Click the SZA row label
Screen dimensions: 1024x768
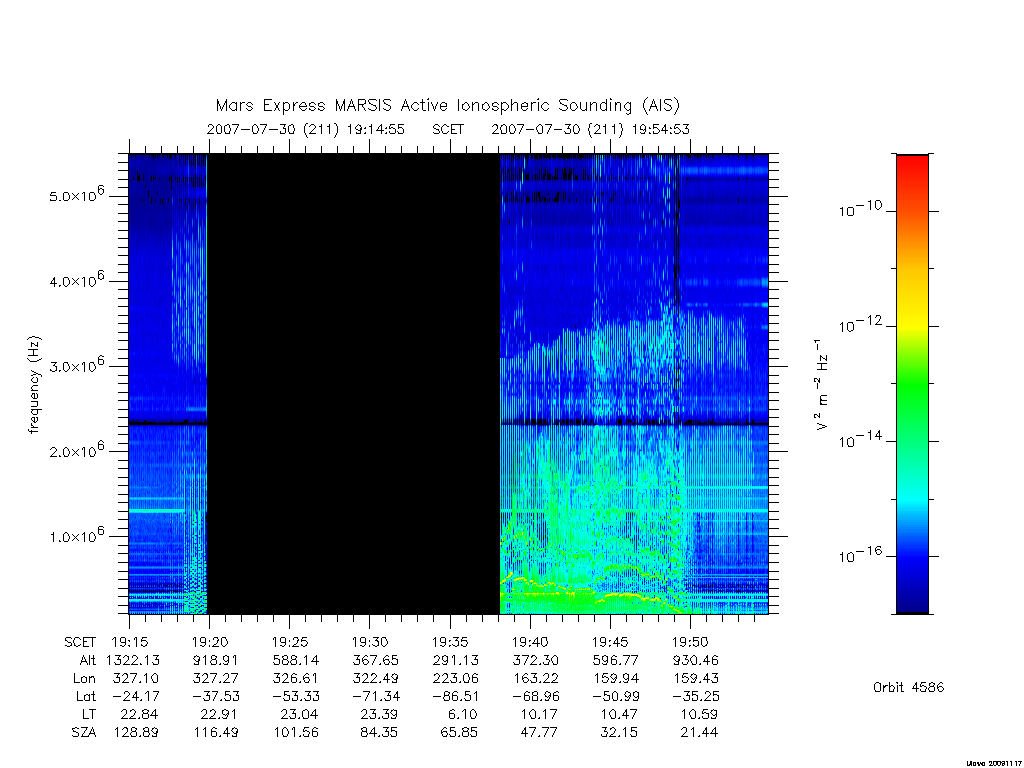84,733
